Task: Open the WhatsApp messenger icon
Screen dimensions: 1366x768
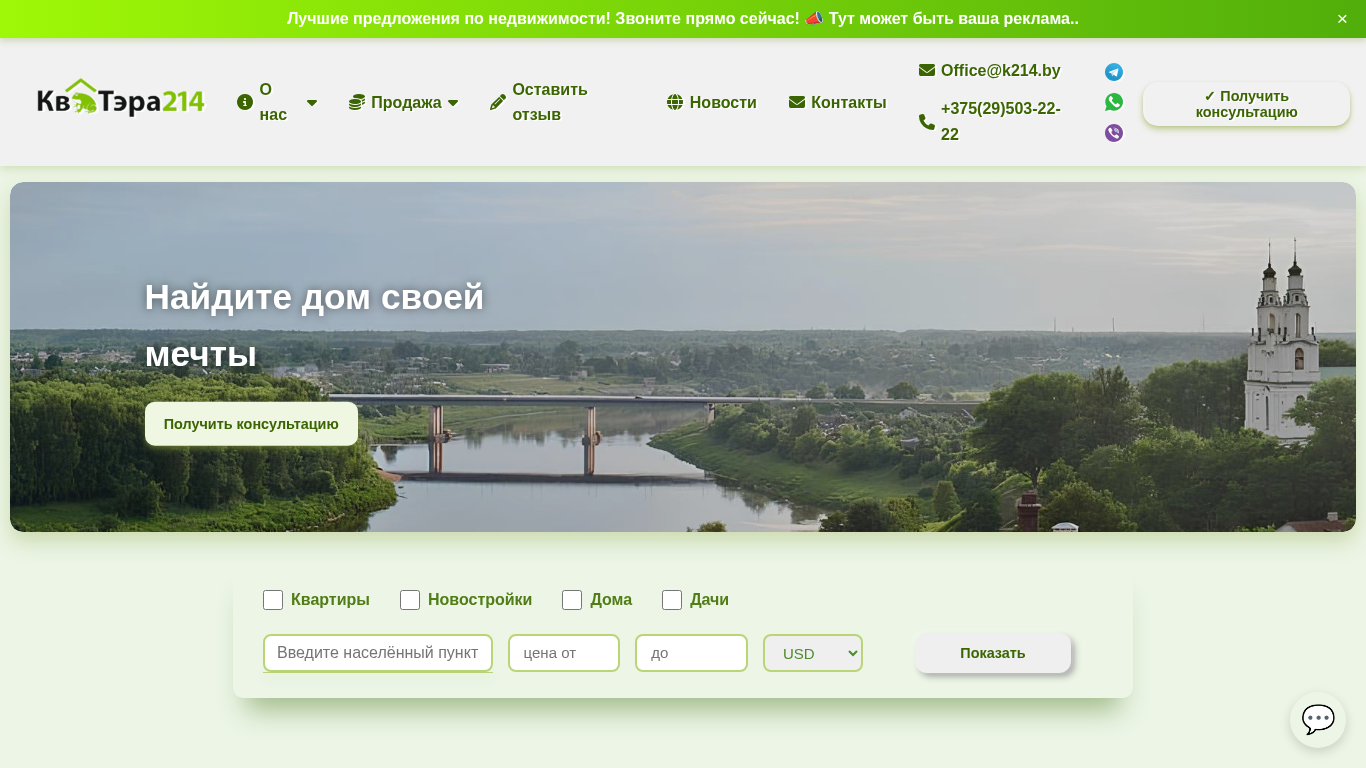Action: tap(1114, 102)
